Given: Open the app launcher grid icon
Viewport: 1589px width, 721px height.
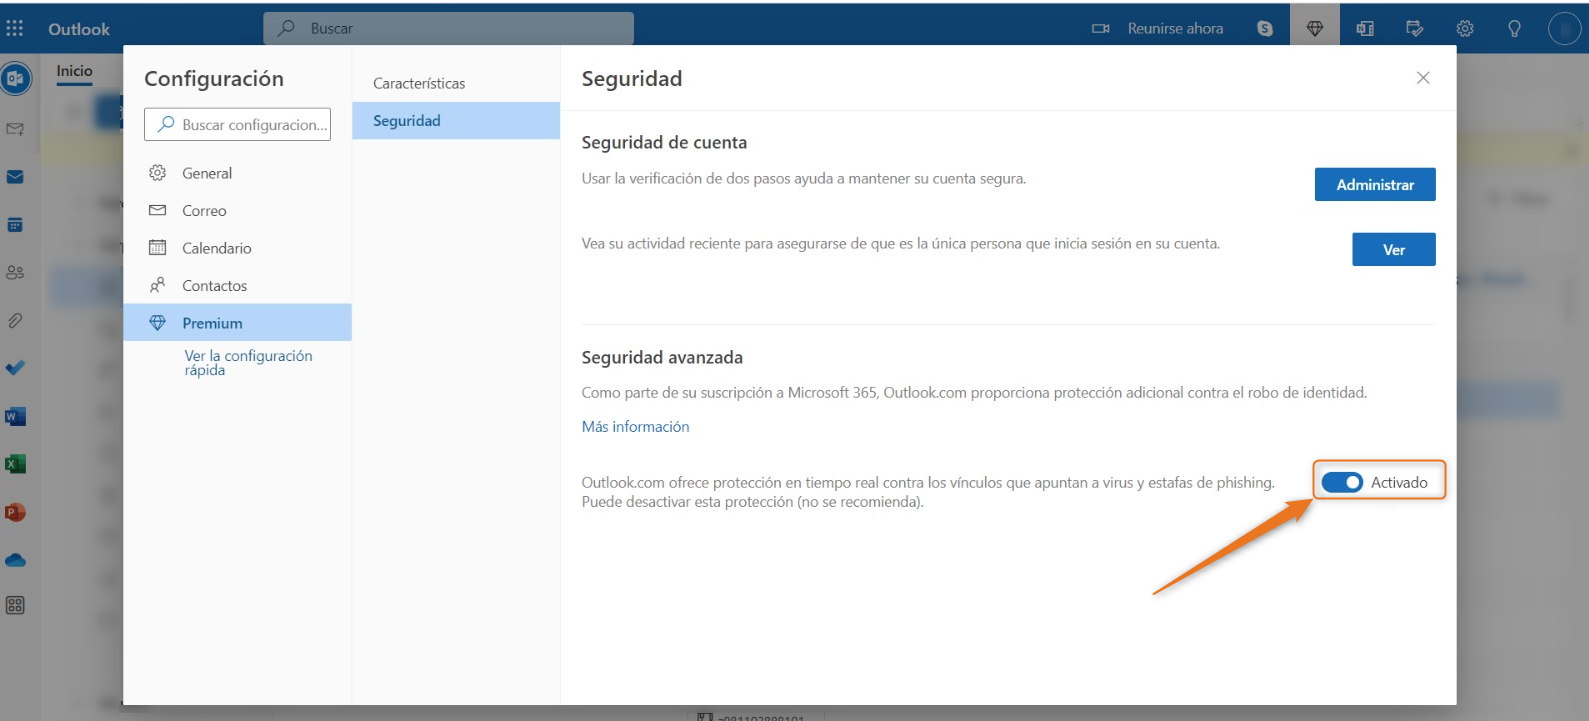Looking at the screenshot, I should tap(15, 28).
